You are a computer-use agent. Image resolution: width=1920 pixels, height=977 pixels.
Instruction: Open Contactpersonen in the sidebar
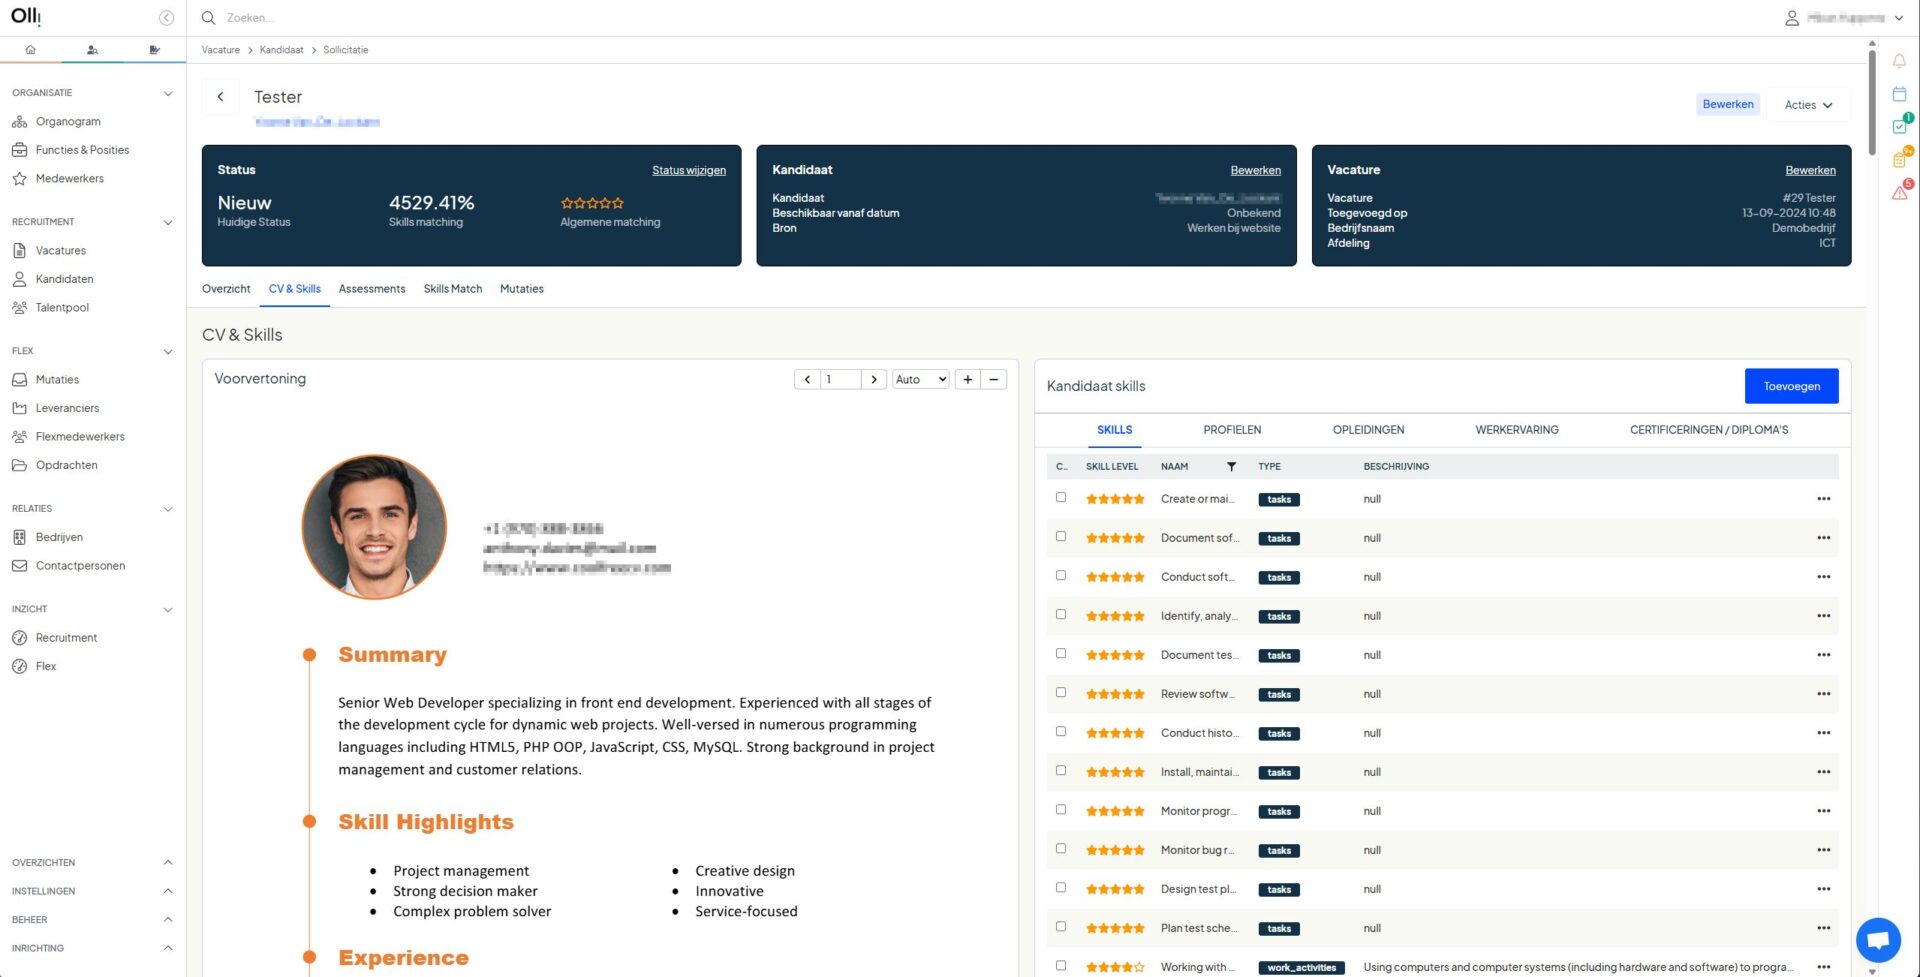point(80,566)
